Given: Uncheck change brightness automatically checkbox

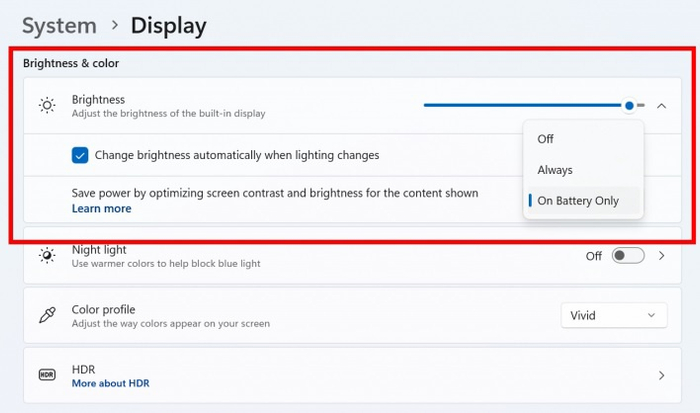Looking at the screenshot, I should click(x=80, y=155).
